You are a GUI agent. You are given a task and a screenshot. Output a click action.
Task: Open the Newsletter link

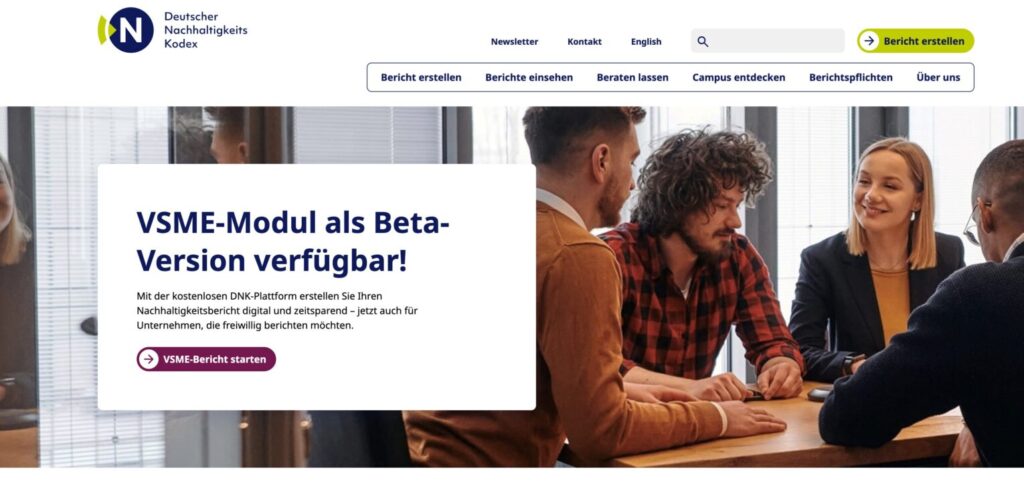(515, 41)
